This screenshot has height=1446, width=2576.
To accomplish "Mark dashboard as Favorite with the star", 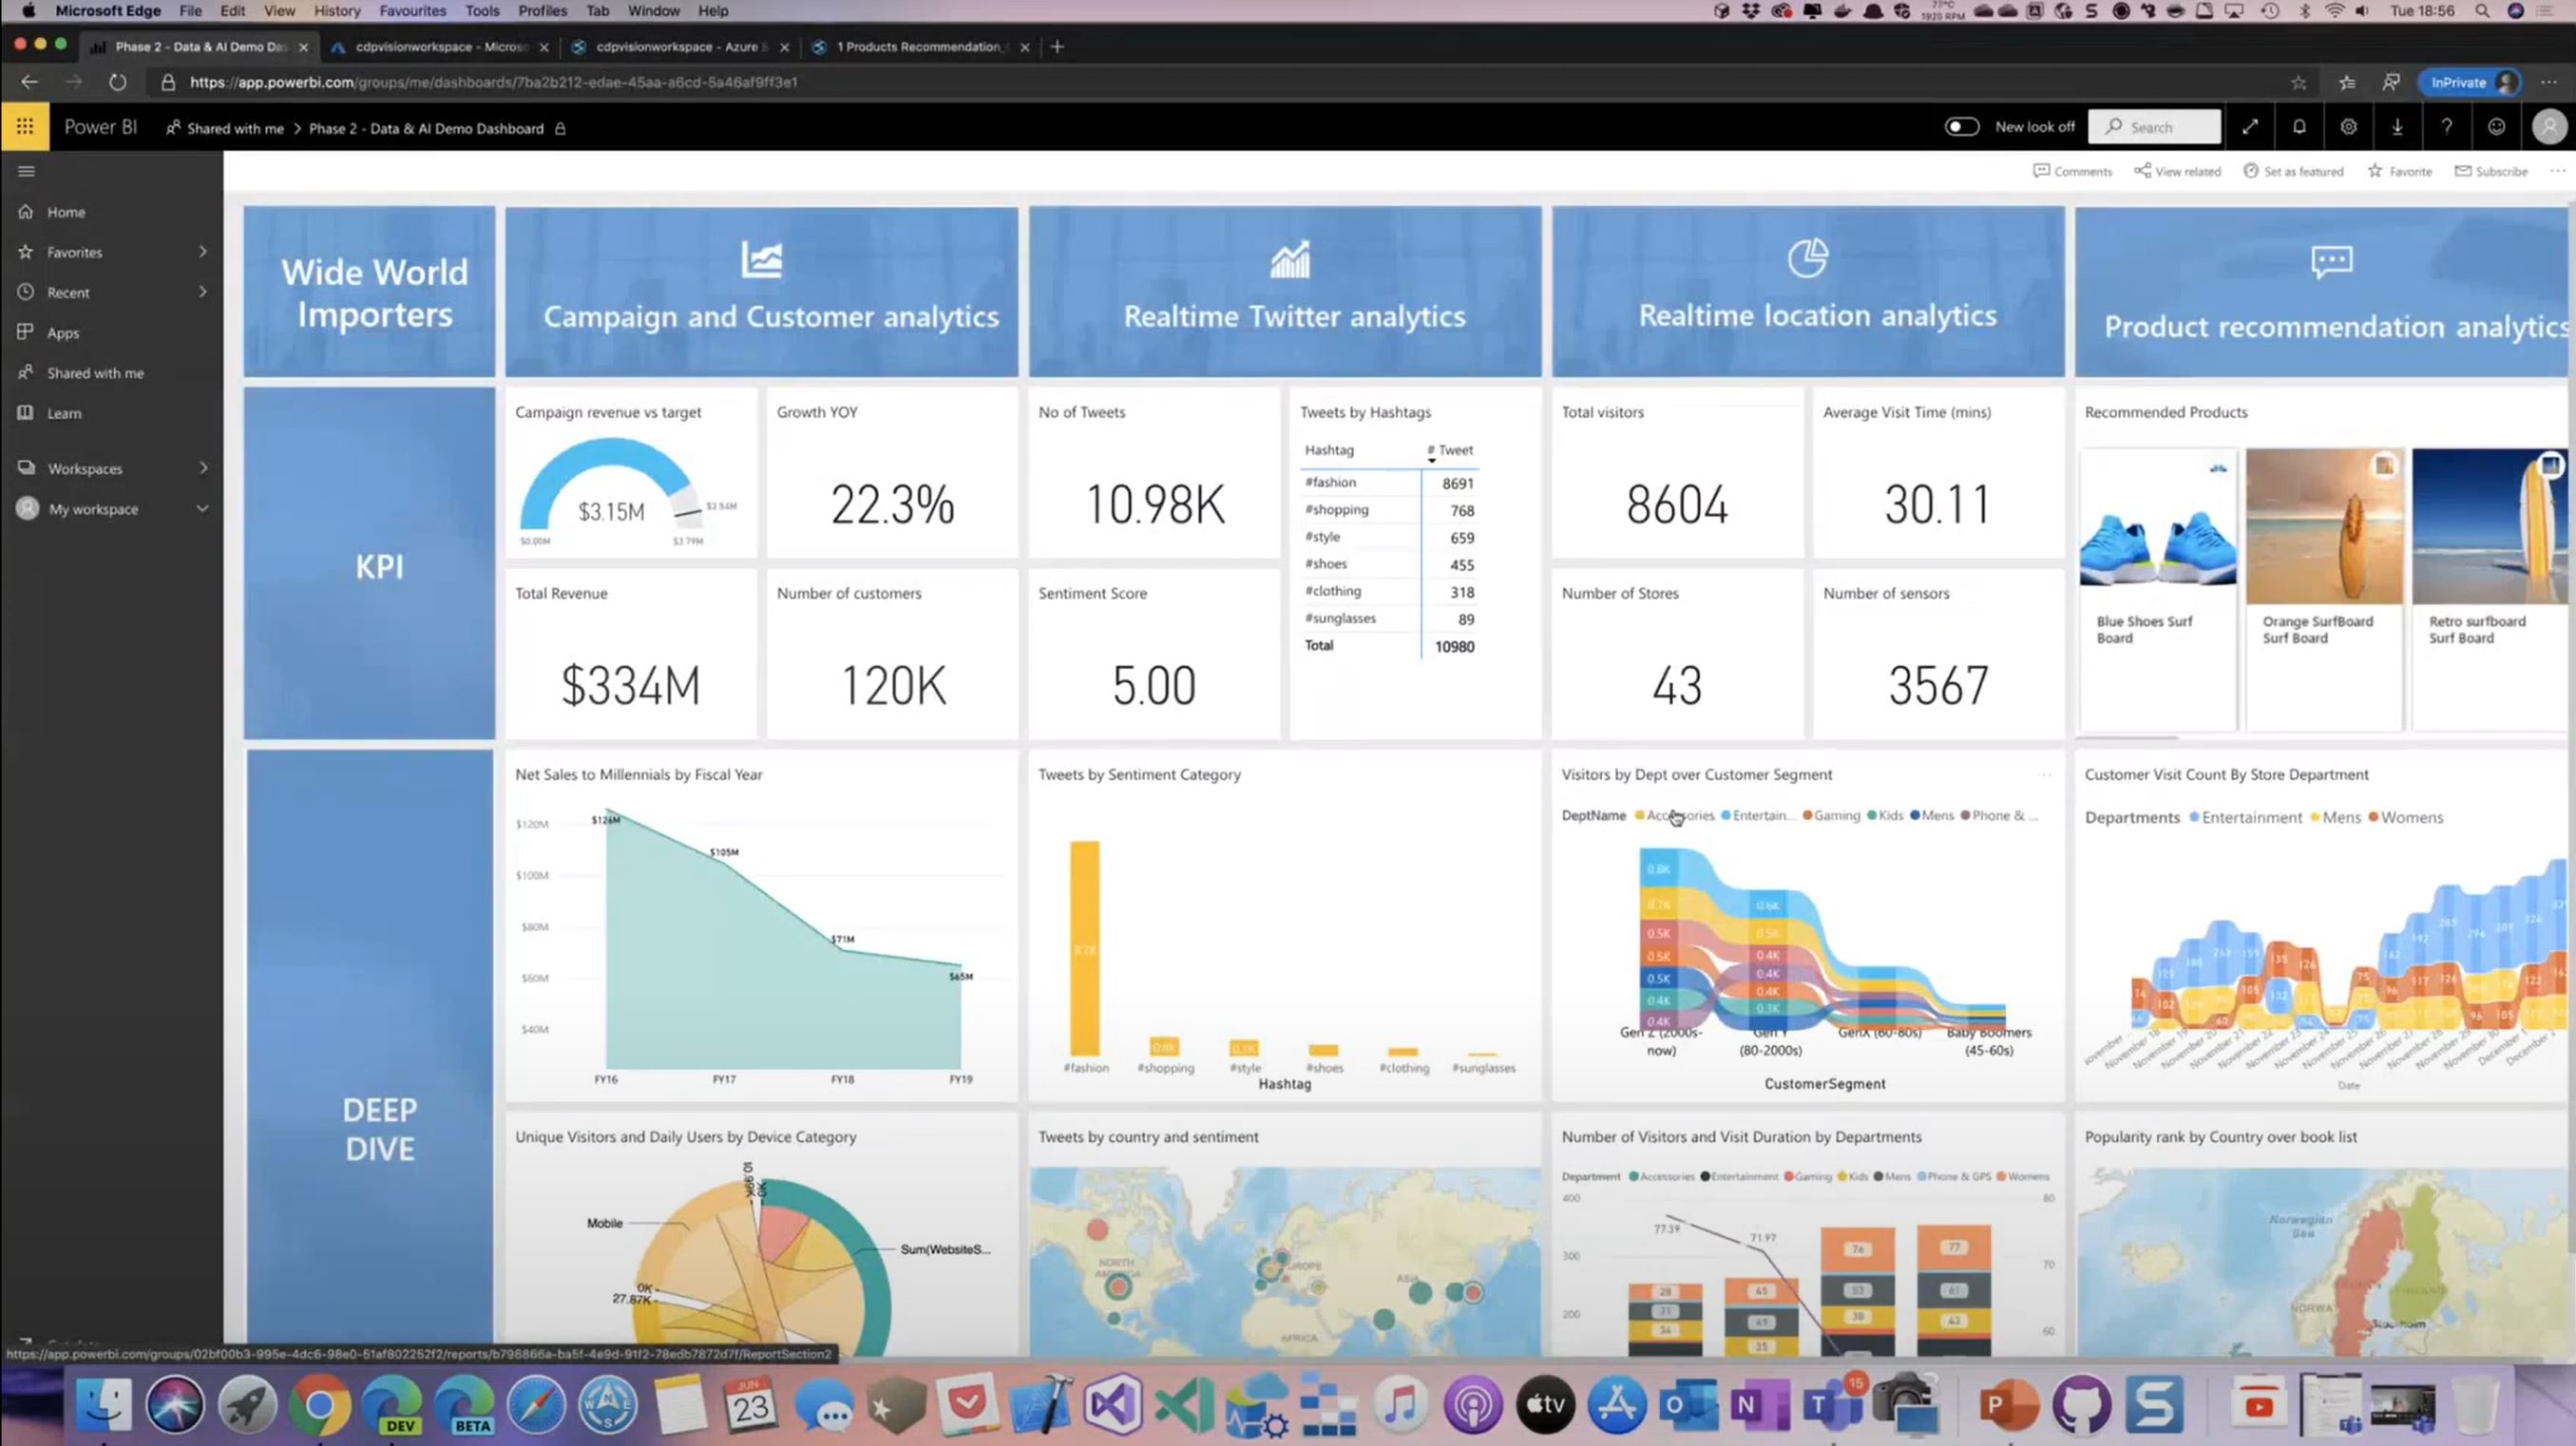I will pyautogui.click(x=2375, y=171).
